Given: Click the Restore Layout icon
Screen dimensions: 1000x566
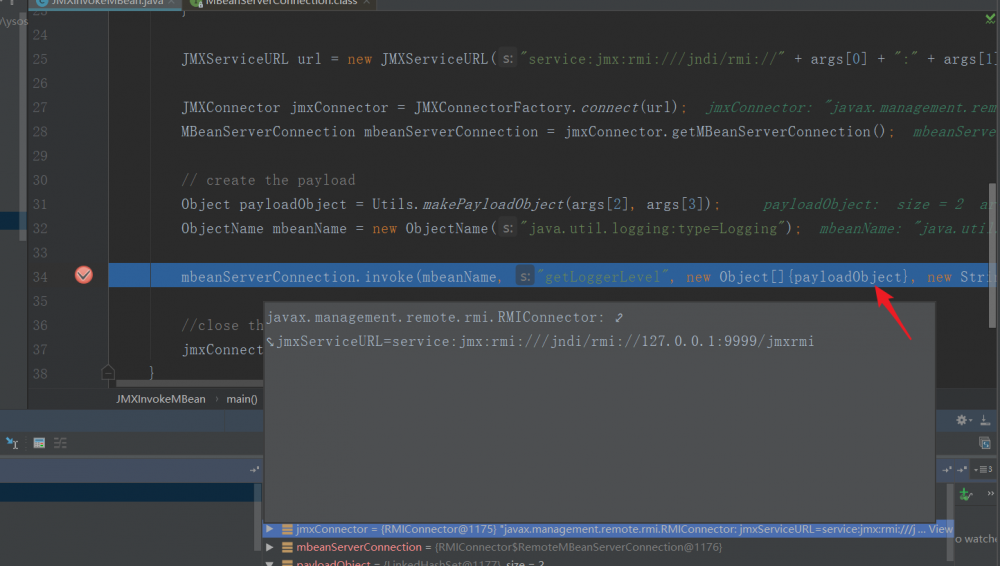Looking at the screenshot, I should [x=985, y=443].
